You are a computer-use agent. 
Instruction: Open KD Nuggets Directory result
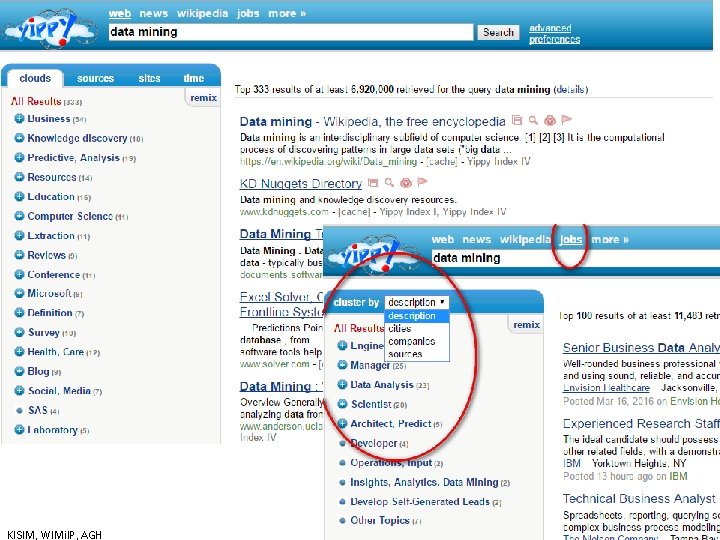(x=301, y=184)
